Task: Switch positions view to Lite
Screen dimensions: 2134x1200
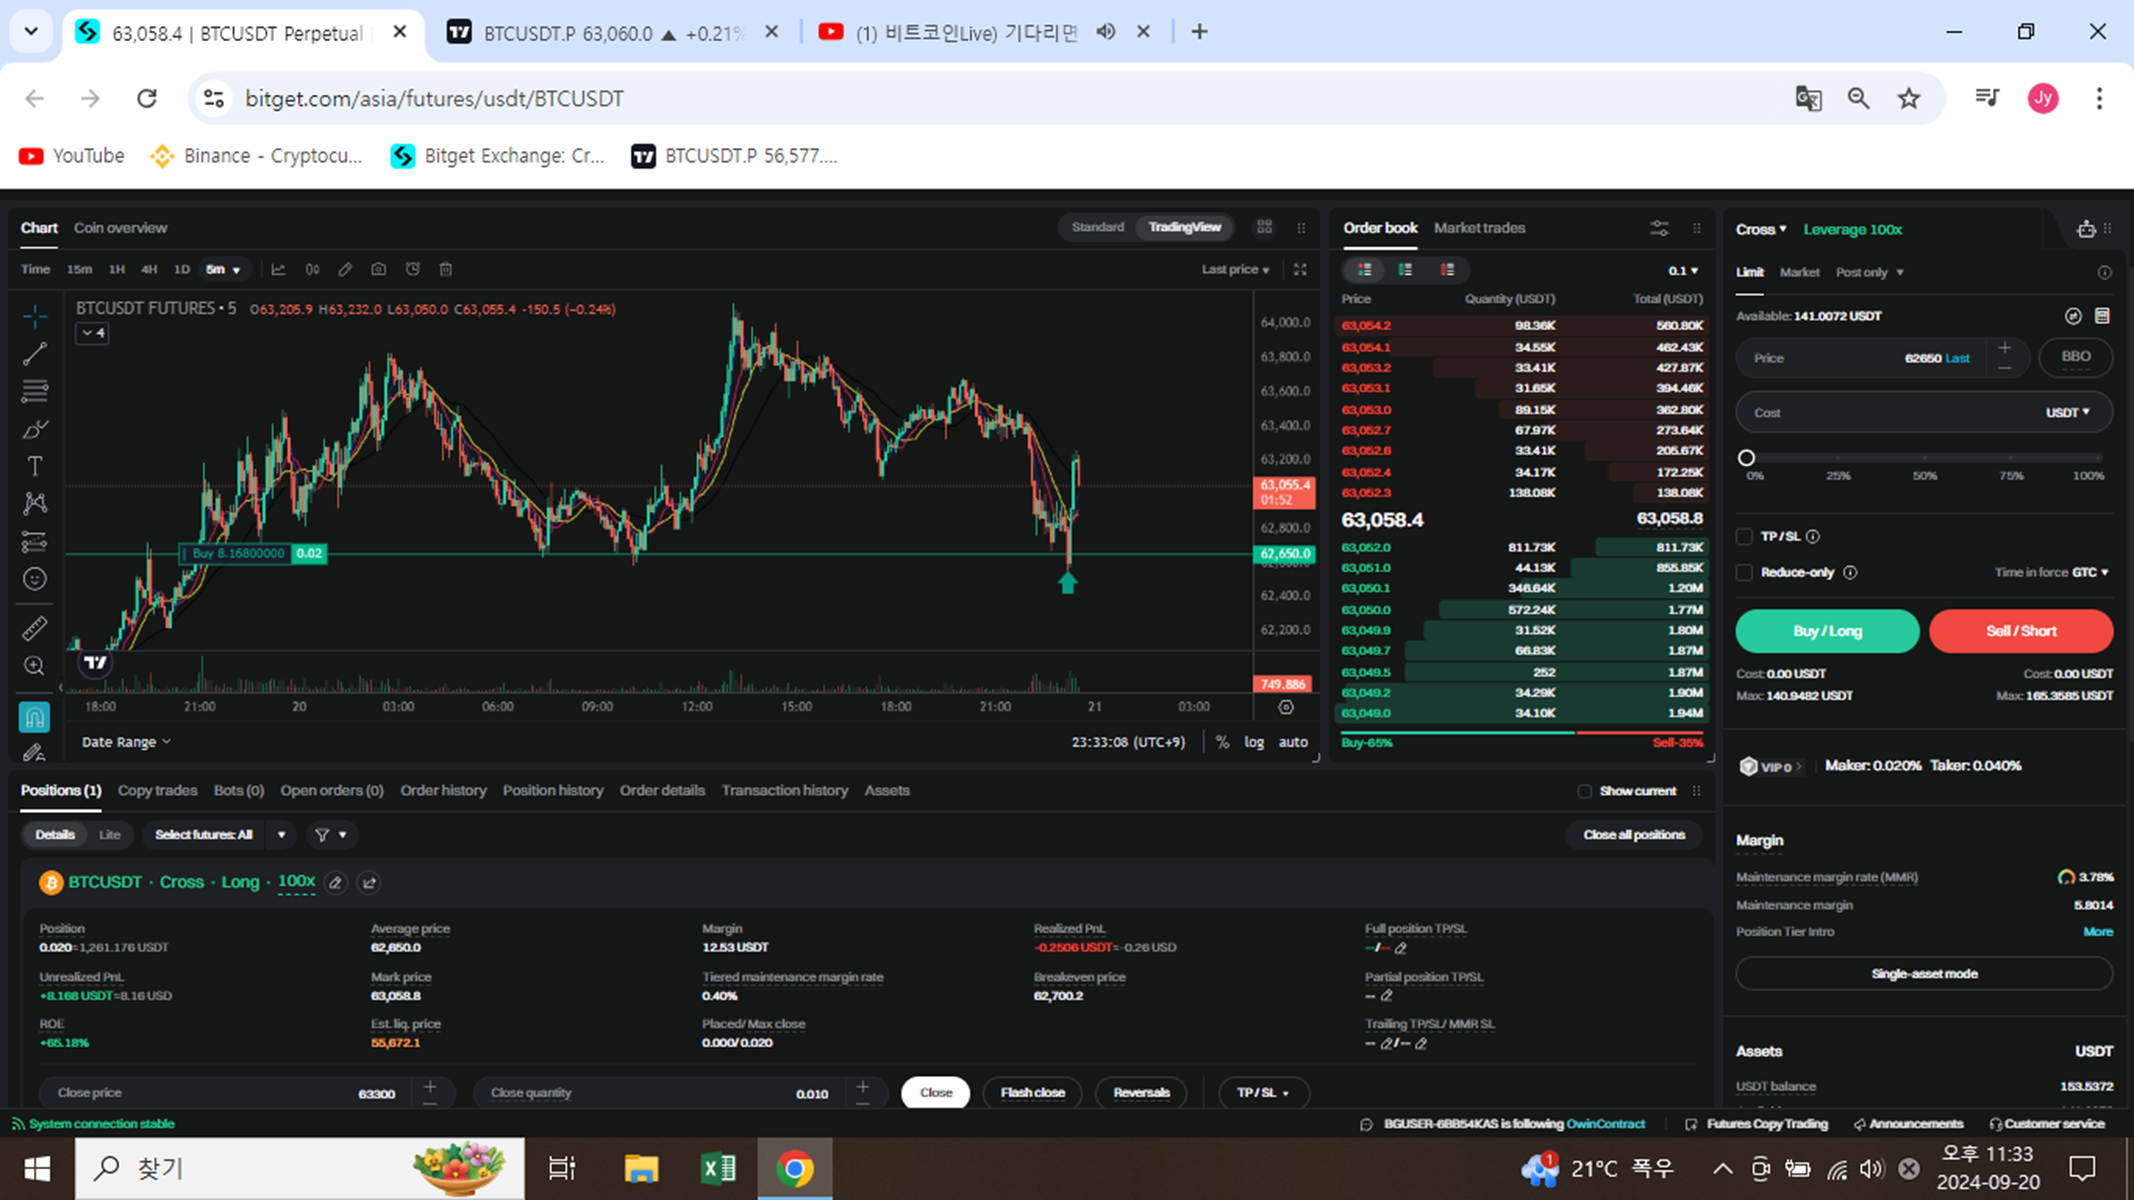Action: point(110,834)
